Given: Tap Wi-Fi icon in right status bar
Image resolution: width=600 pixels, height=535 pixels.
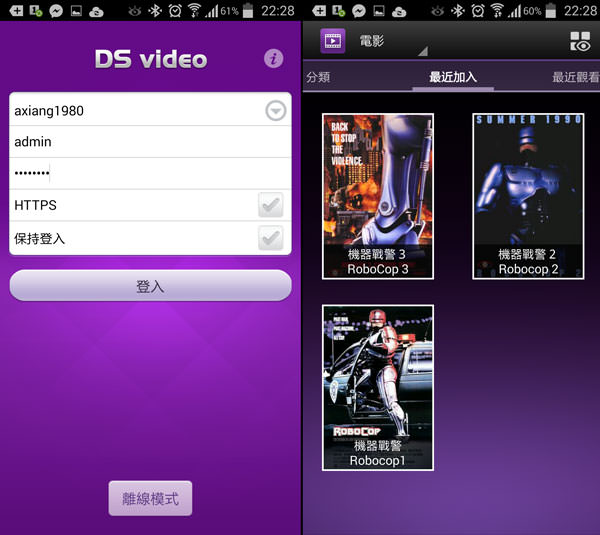Looking at the screenshot, I should (x=497, y=11).
